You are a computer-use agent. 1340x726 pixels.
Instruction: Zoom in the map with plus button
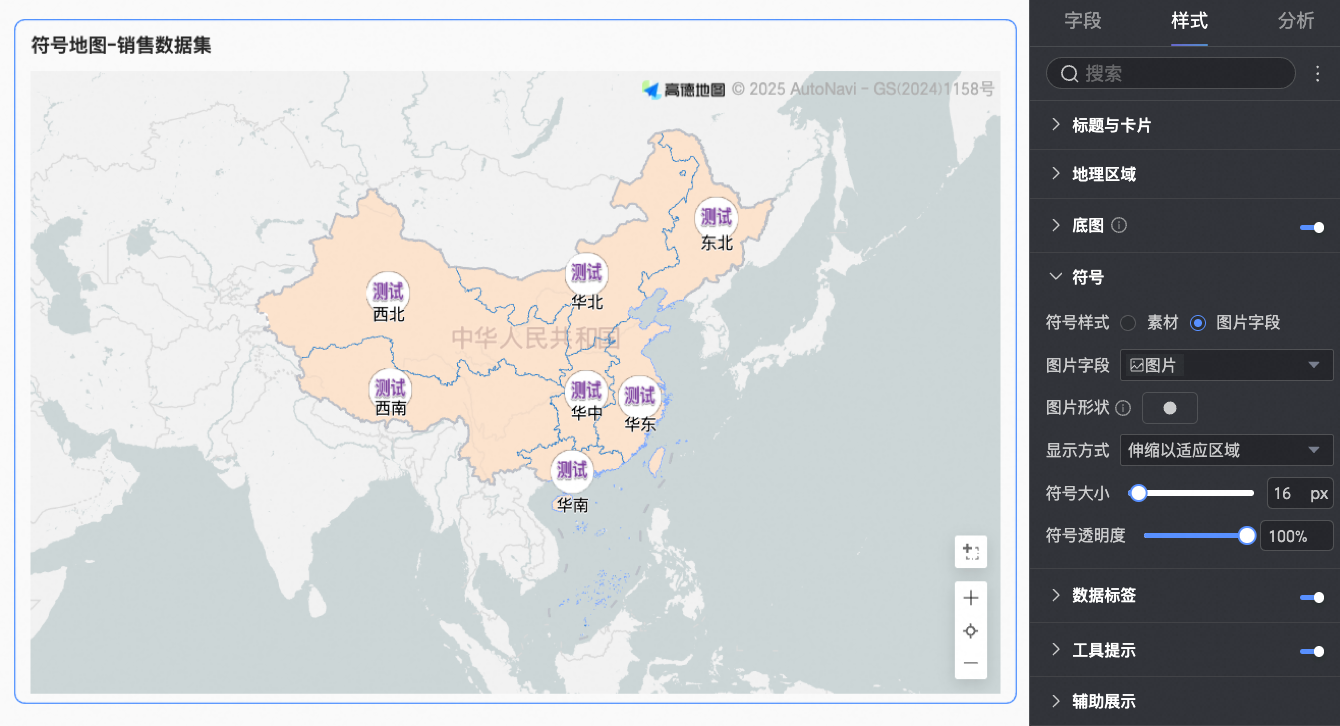[970, 598]
